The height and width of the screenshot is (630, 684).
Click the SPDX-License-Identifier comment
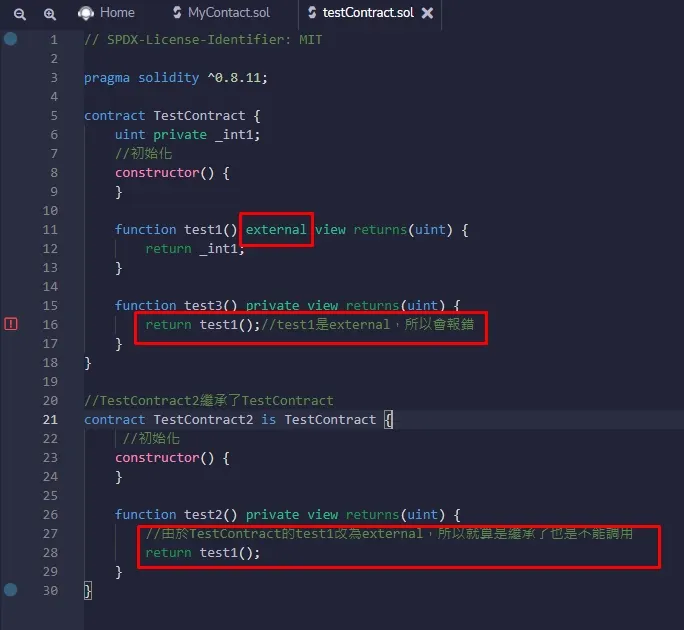click(203, 40)
